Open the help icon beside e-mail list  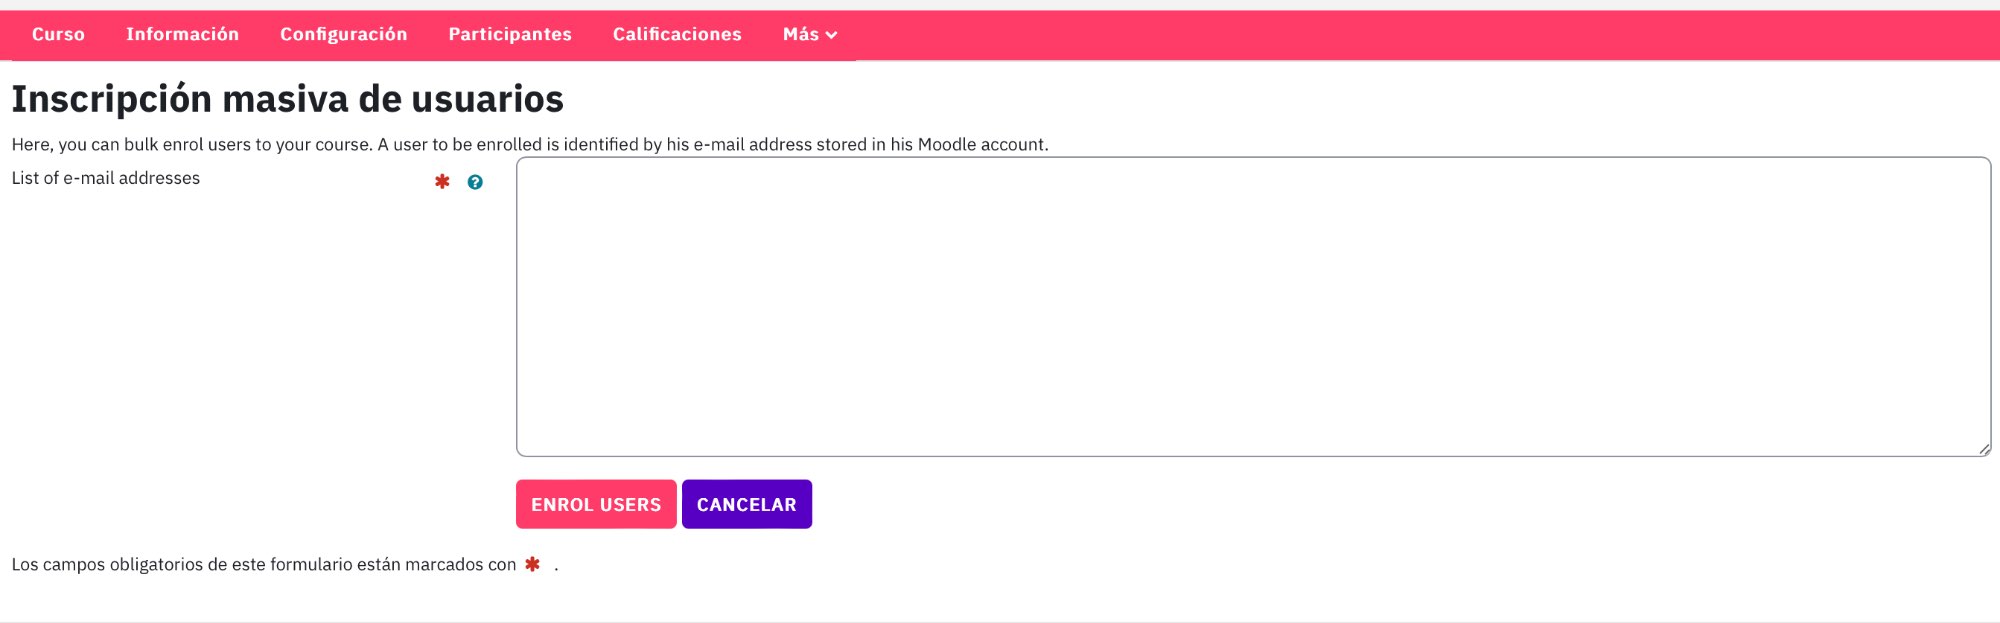pyautogui.click(x=475, y=182)
